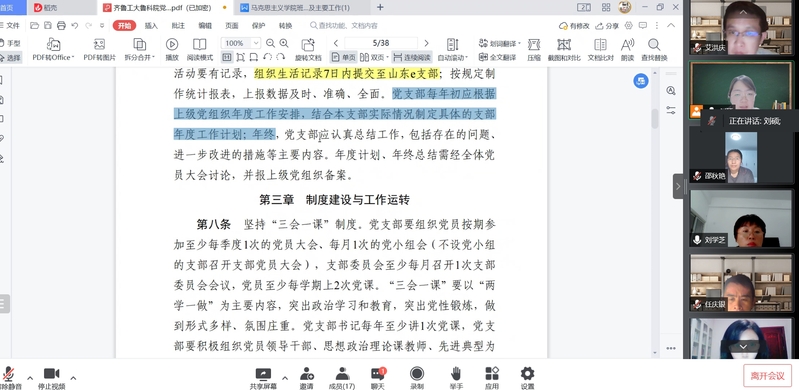Viewport: 799px width, 390px height.
Task: Open the 文档比对 compare tool
Action: click(600, 49)
